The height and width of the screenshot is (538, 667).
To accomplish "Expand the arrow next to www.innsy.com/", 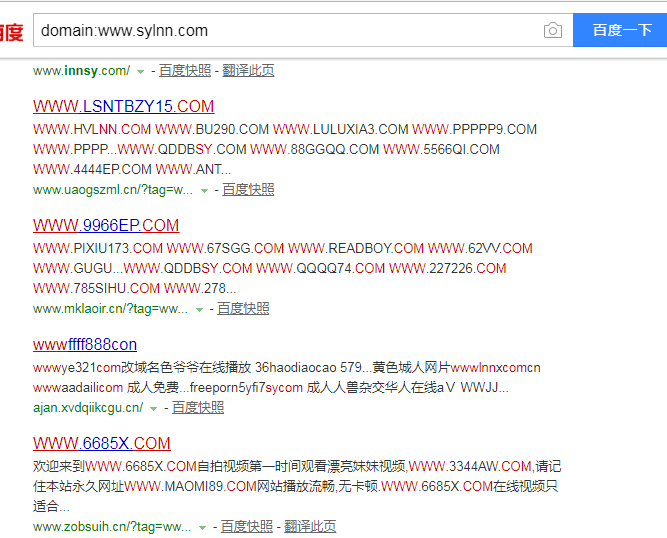I will [140, 72].
